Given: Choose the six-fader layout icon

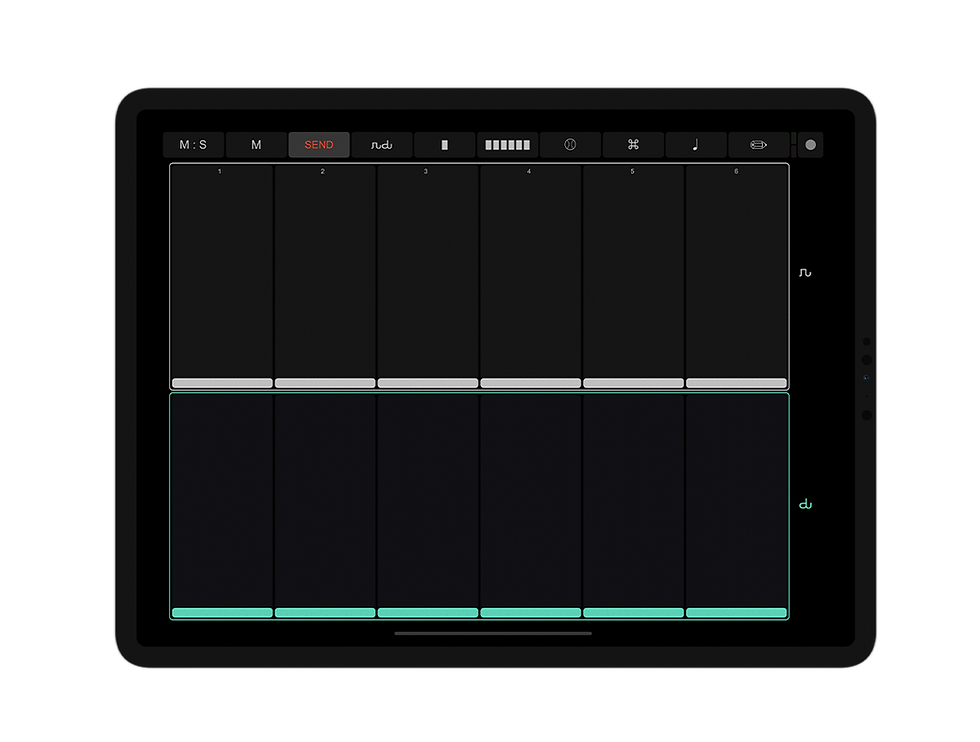Looking at the screenshot, I should [508, 145].
